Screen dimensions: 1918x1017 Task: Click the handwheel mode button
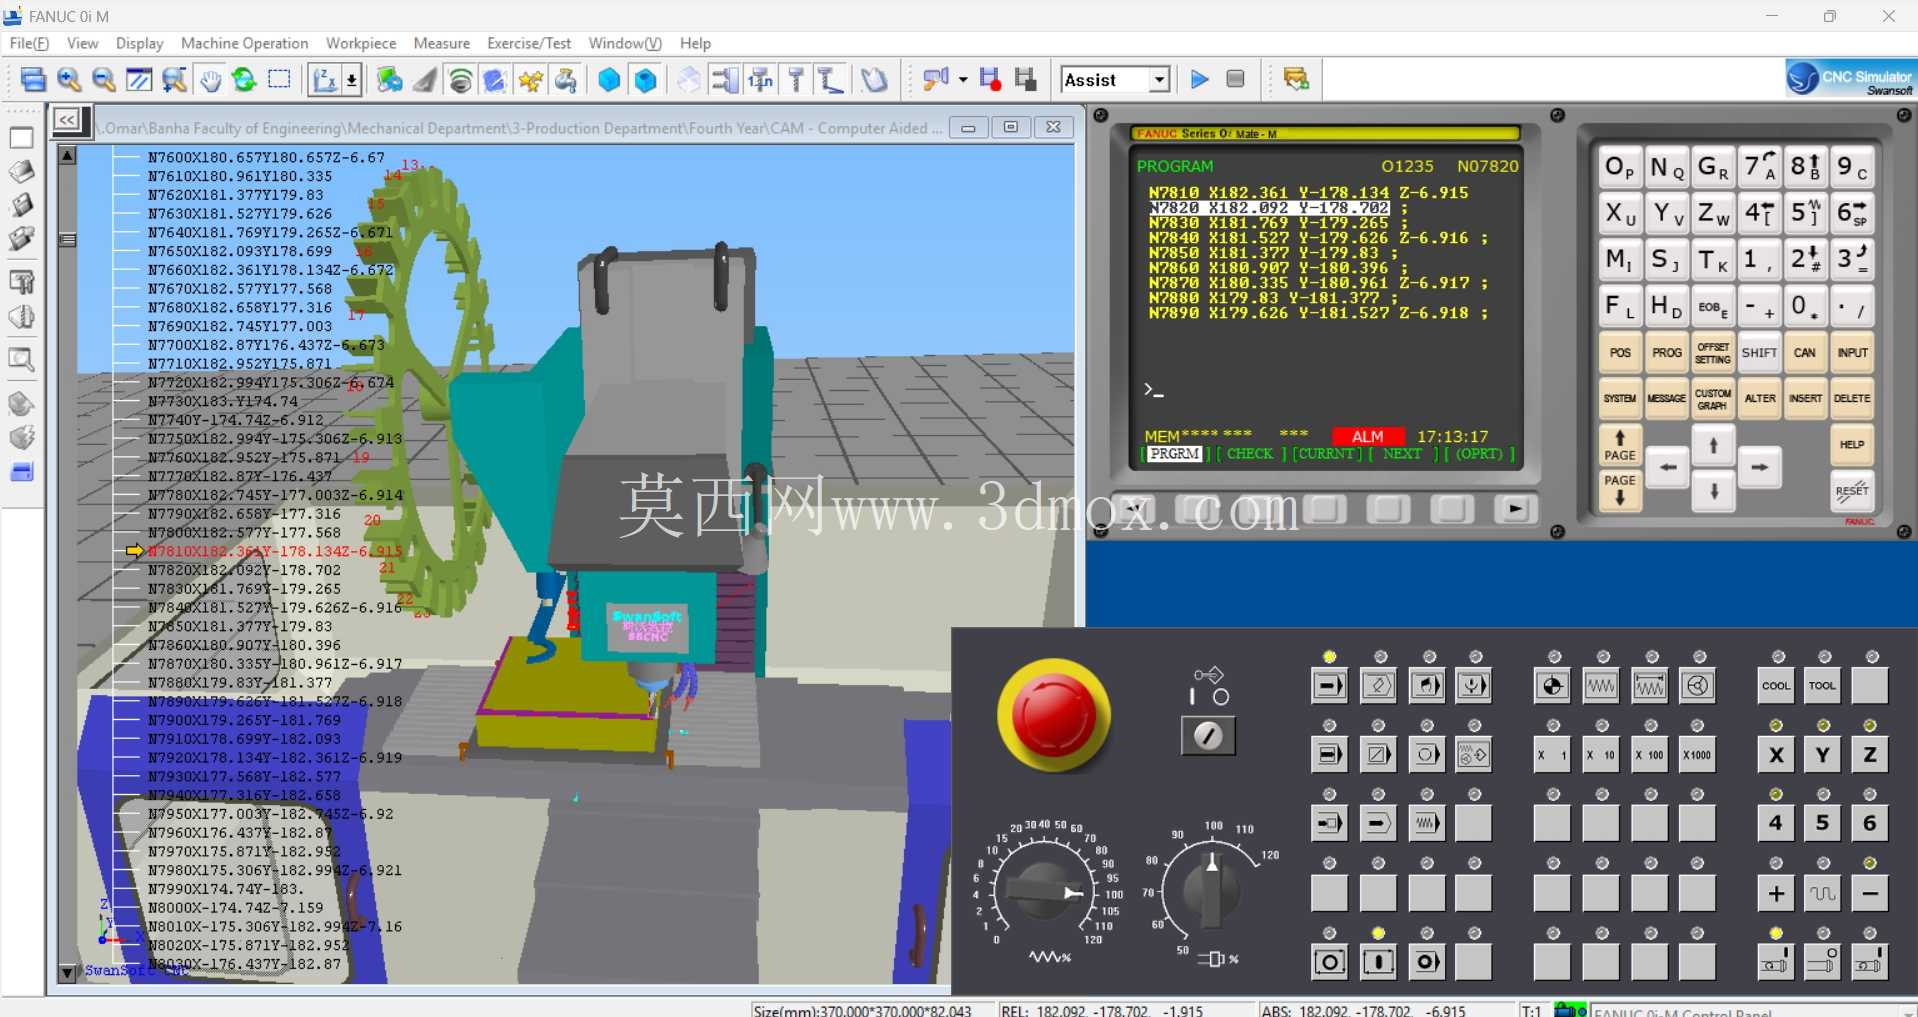[x=1697, y=686]
